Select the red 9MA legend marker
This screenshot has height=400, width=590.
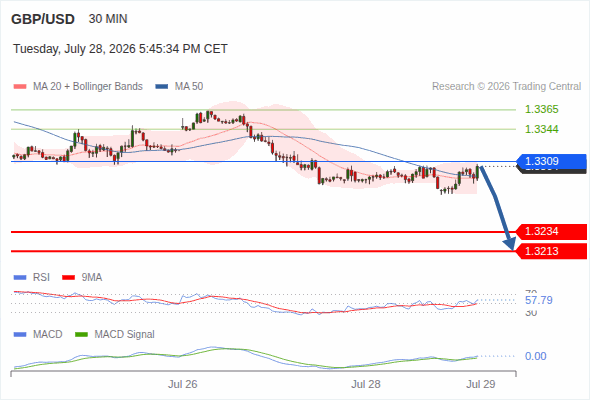pyautogui.click(x=68, y=278)
